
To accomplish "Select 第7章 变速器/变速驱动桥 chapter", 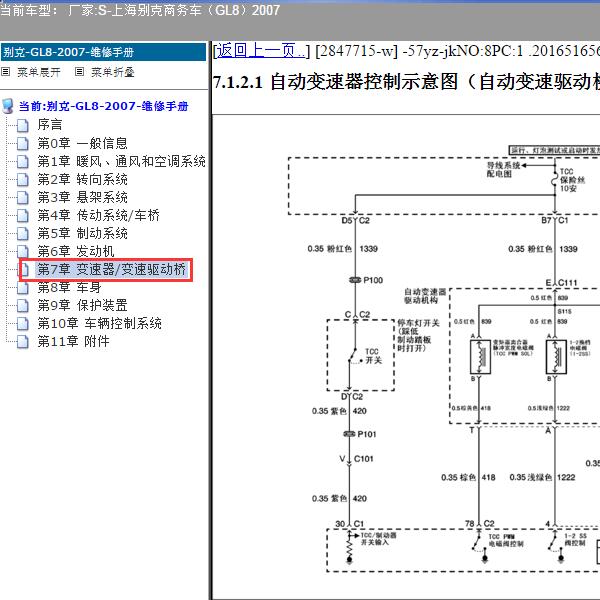I will [x=111, y=269].
